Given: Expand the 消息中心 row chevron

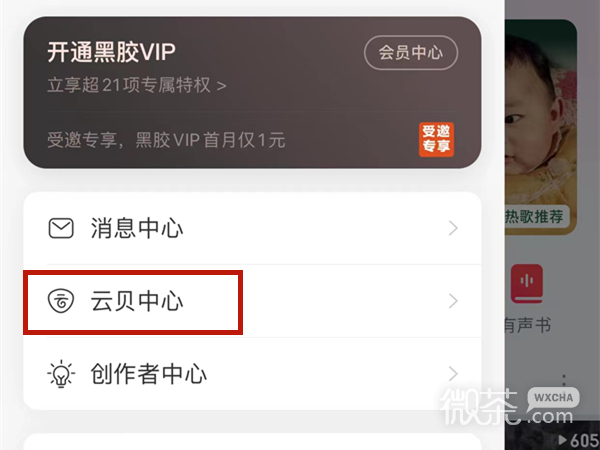Looking at the screenshot, I should (x=453, y=228).
